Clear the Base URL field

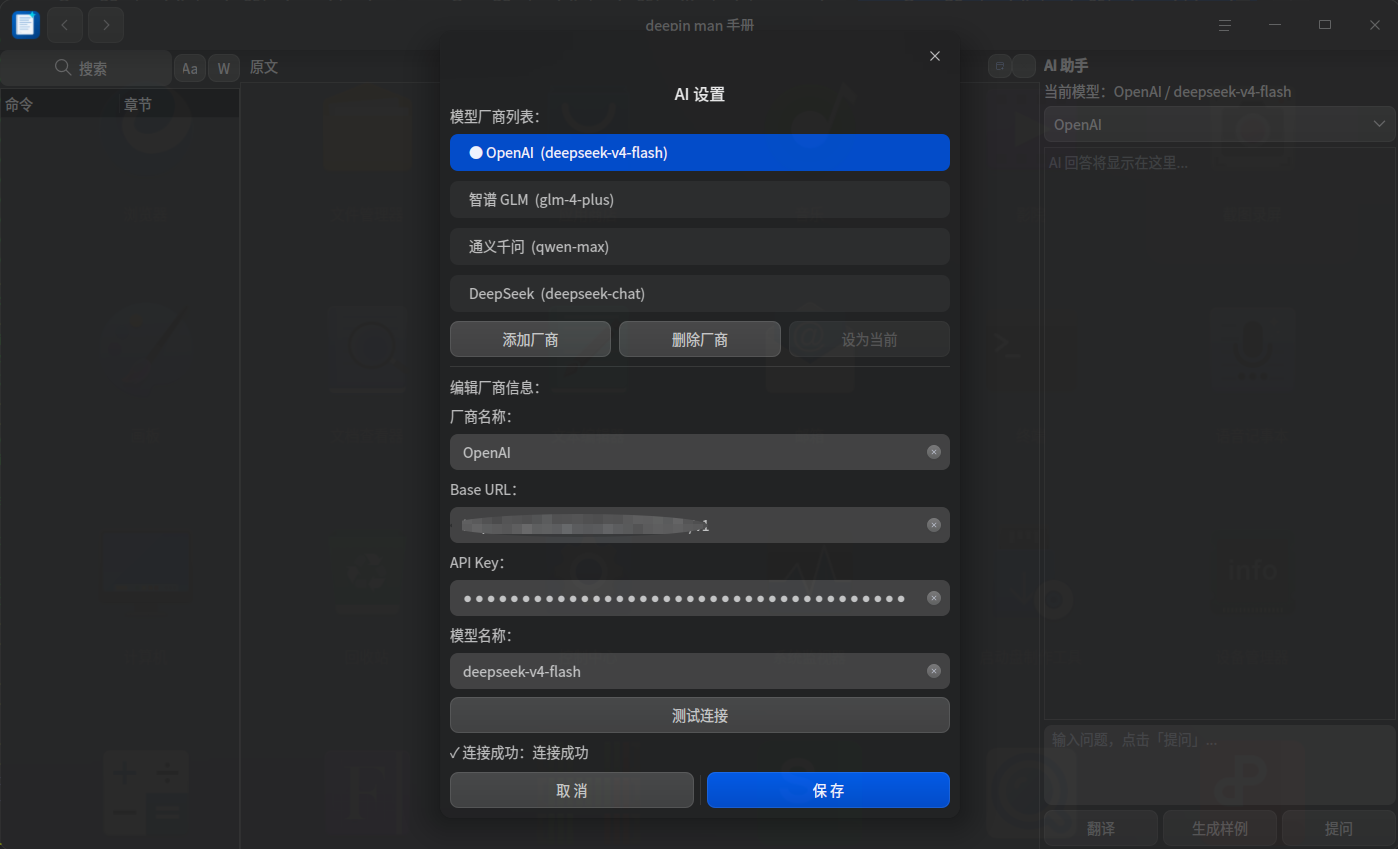pyautogui.click(x=934, y=525)
